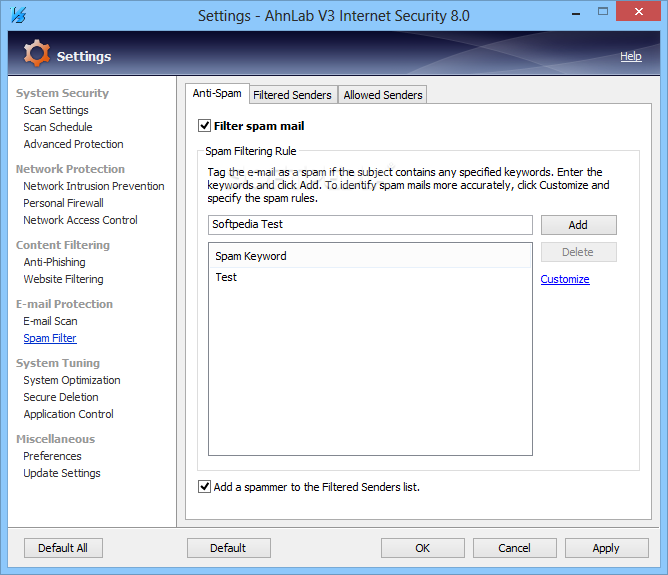
Task: Click the orange Settings gear icon
Action: click(36, 53)
